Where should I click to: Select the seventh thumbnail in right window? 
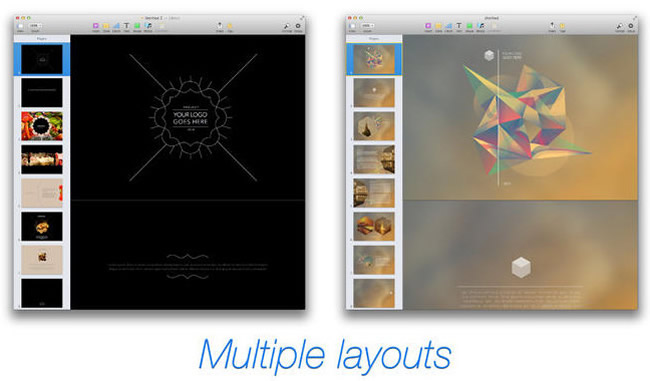coord(374,260)
